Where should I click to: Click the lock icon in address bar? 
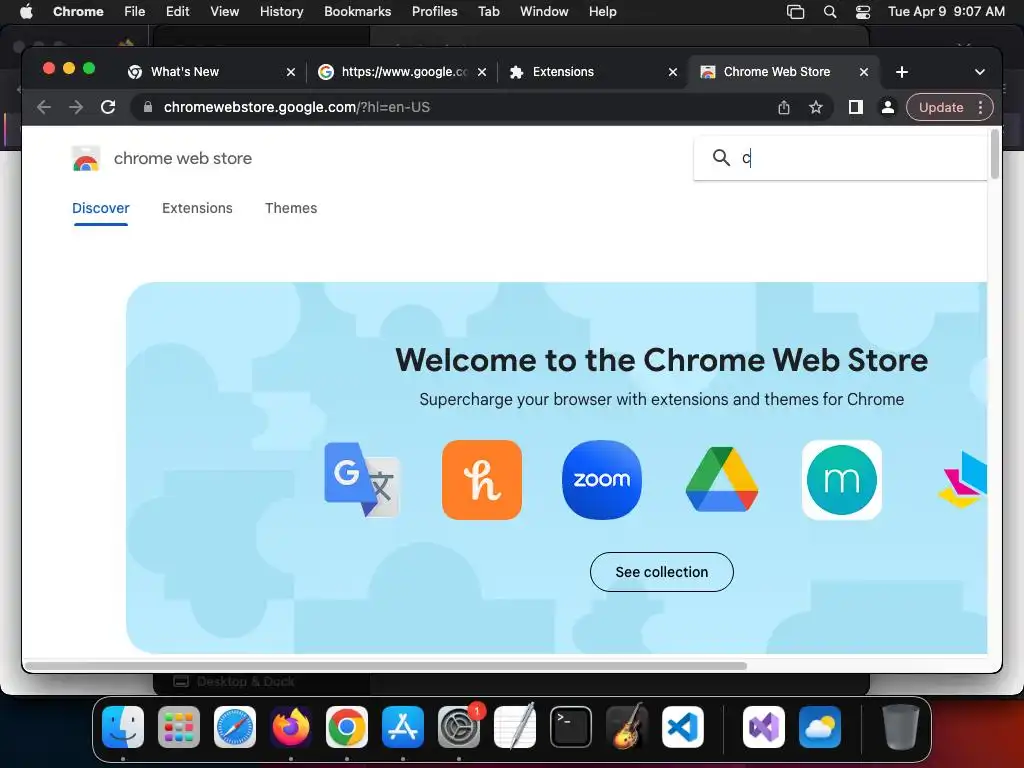click(x=148, y=107)
